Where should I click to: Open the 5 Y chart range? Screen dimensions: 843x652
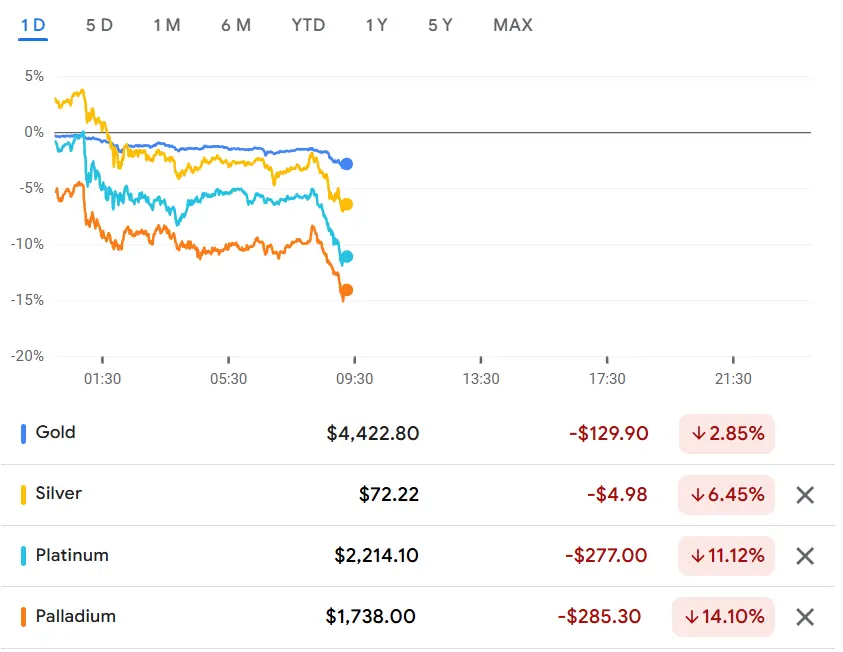click(x=440, y=25)
